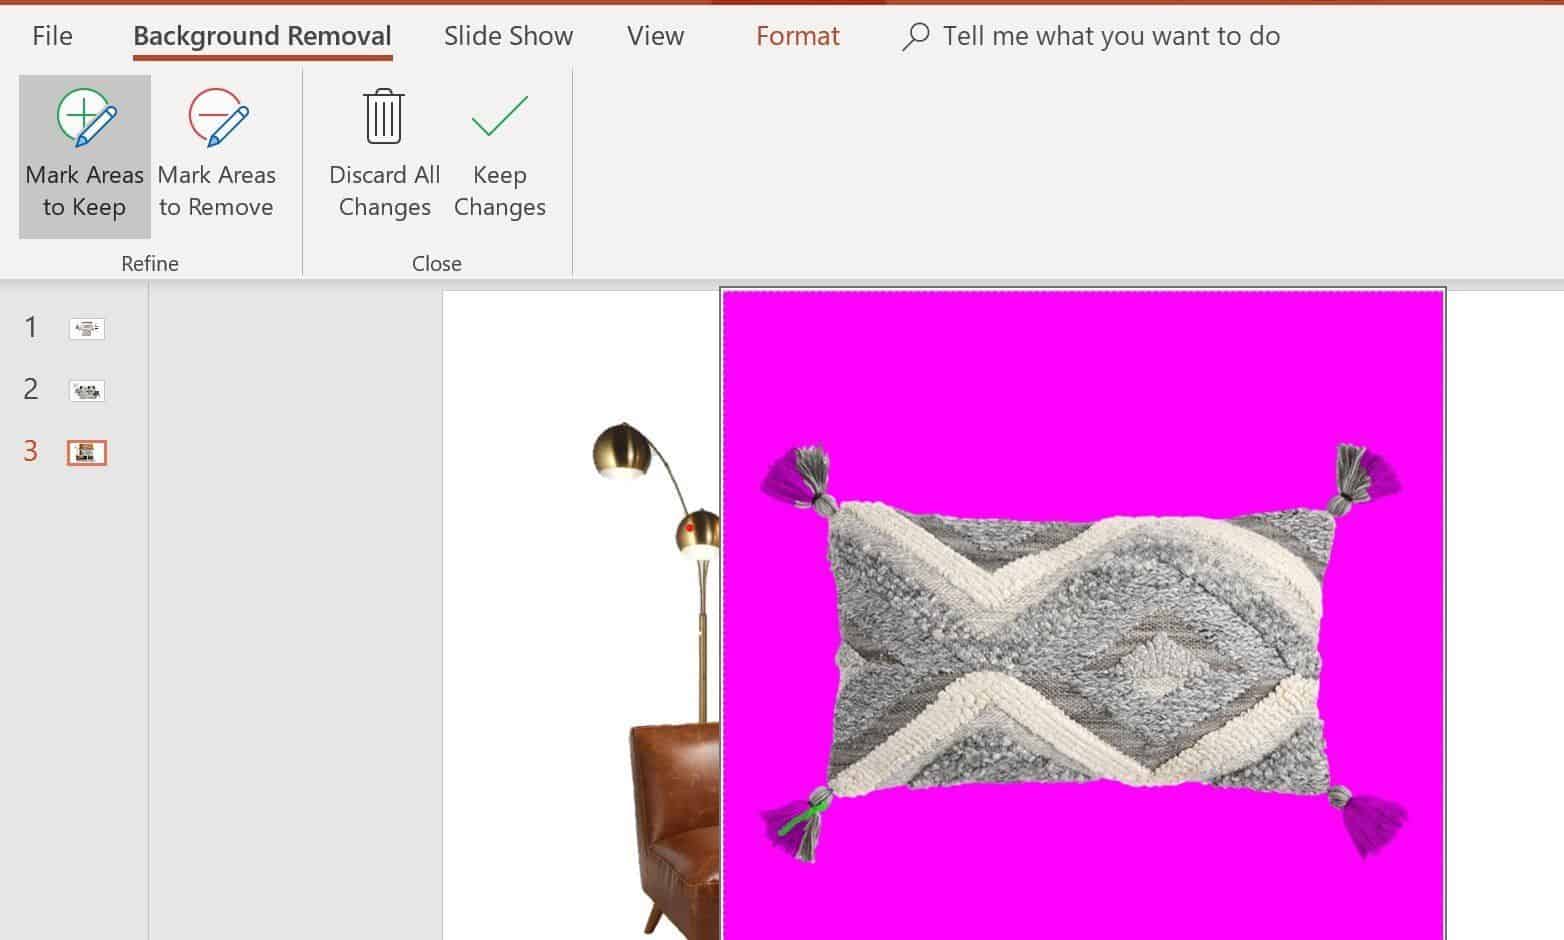Click the magnifier icon beside Tell me
1564x940 pixels.
pos(916,36)
